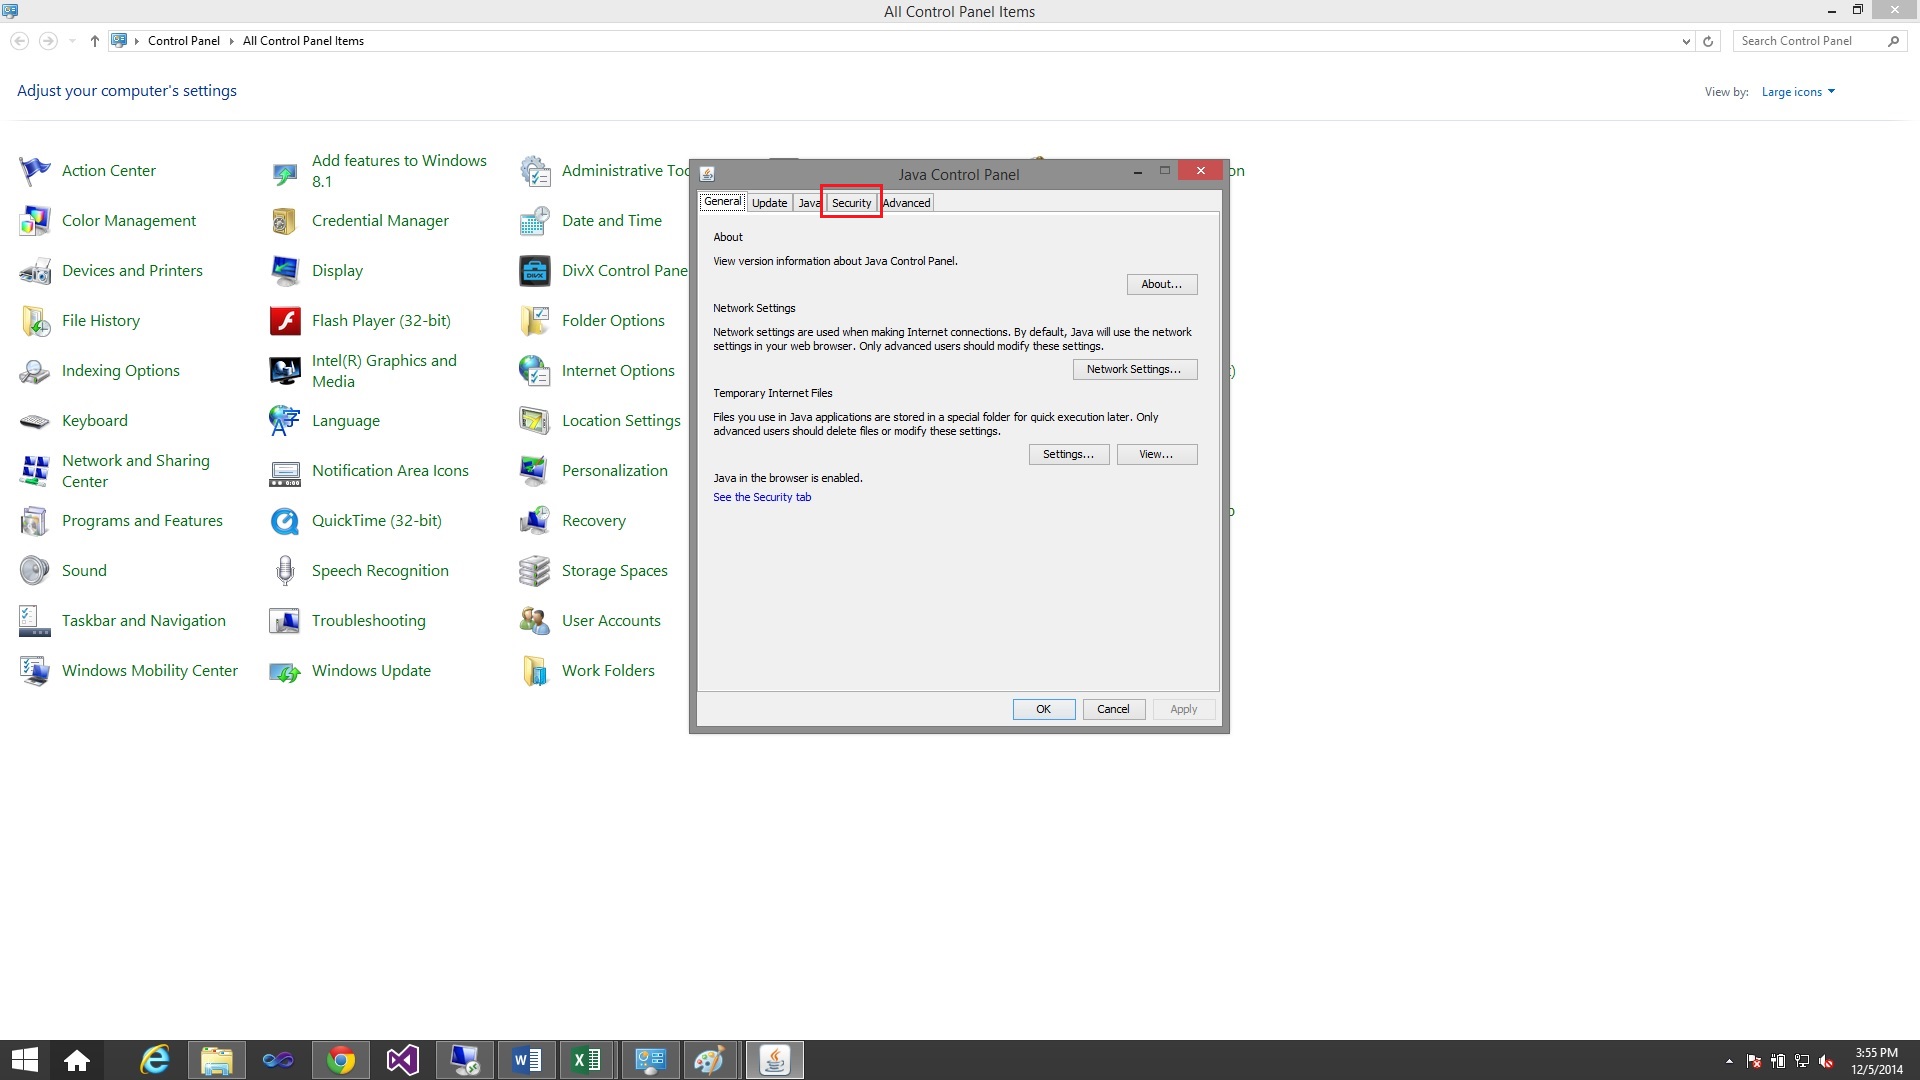Expand the View by Large icons dropdown
The width and height of the screenshot is (1920, 1080).
click(x=1798, y=92)
